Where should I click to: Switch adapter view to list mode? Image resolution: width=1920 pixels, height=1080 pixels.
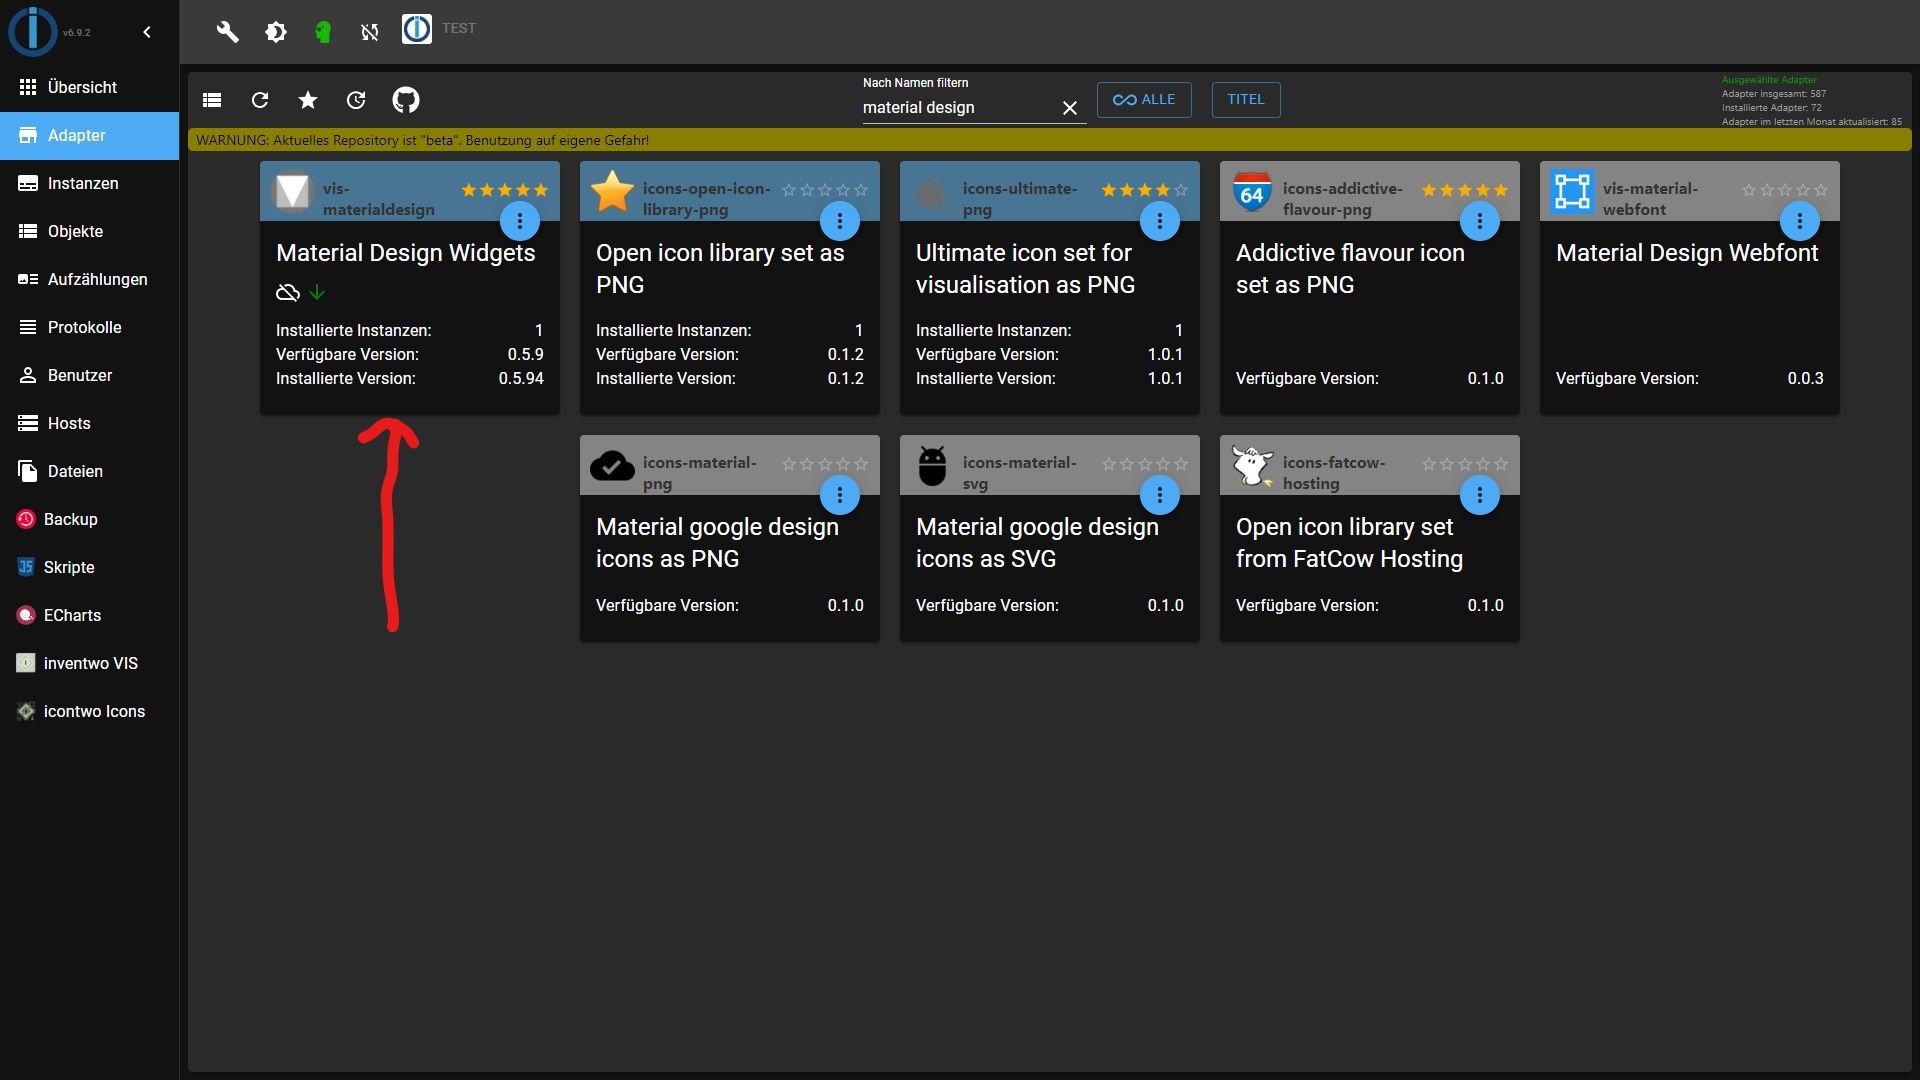click(x=212, y=100)
